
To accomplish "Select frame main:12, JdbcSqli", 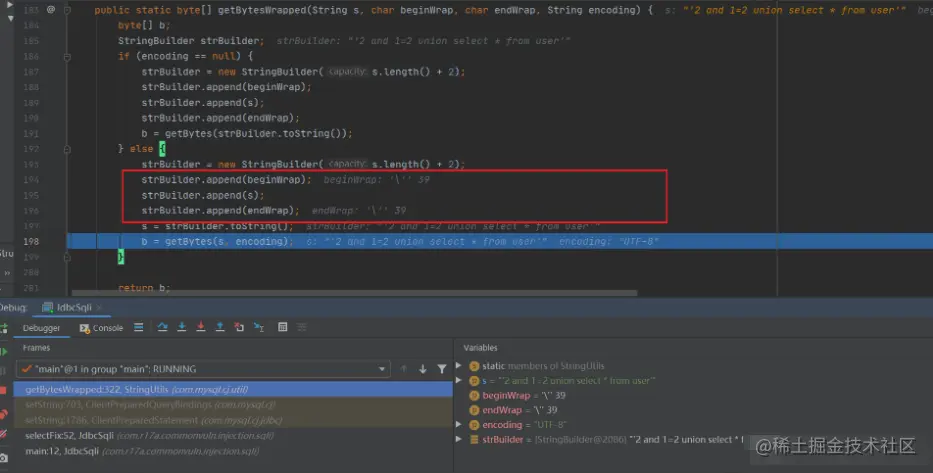I will [x=234, y=451].
